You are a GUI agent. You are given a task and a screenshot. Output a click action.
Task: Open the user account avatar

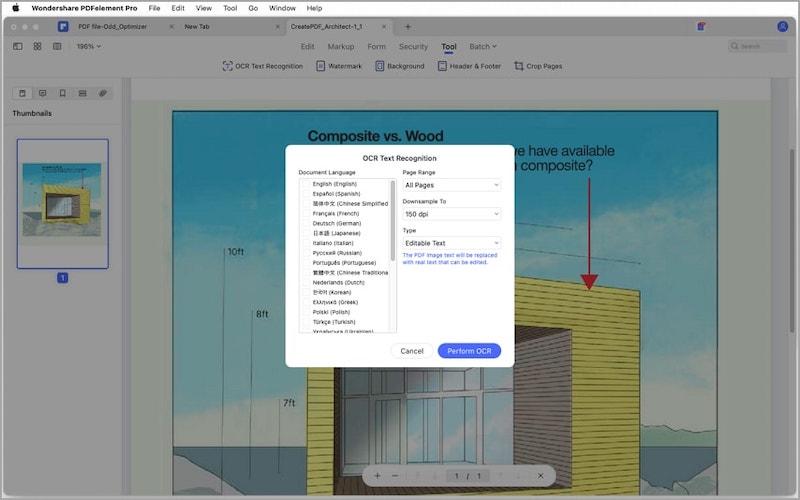[x=782, y=27]
